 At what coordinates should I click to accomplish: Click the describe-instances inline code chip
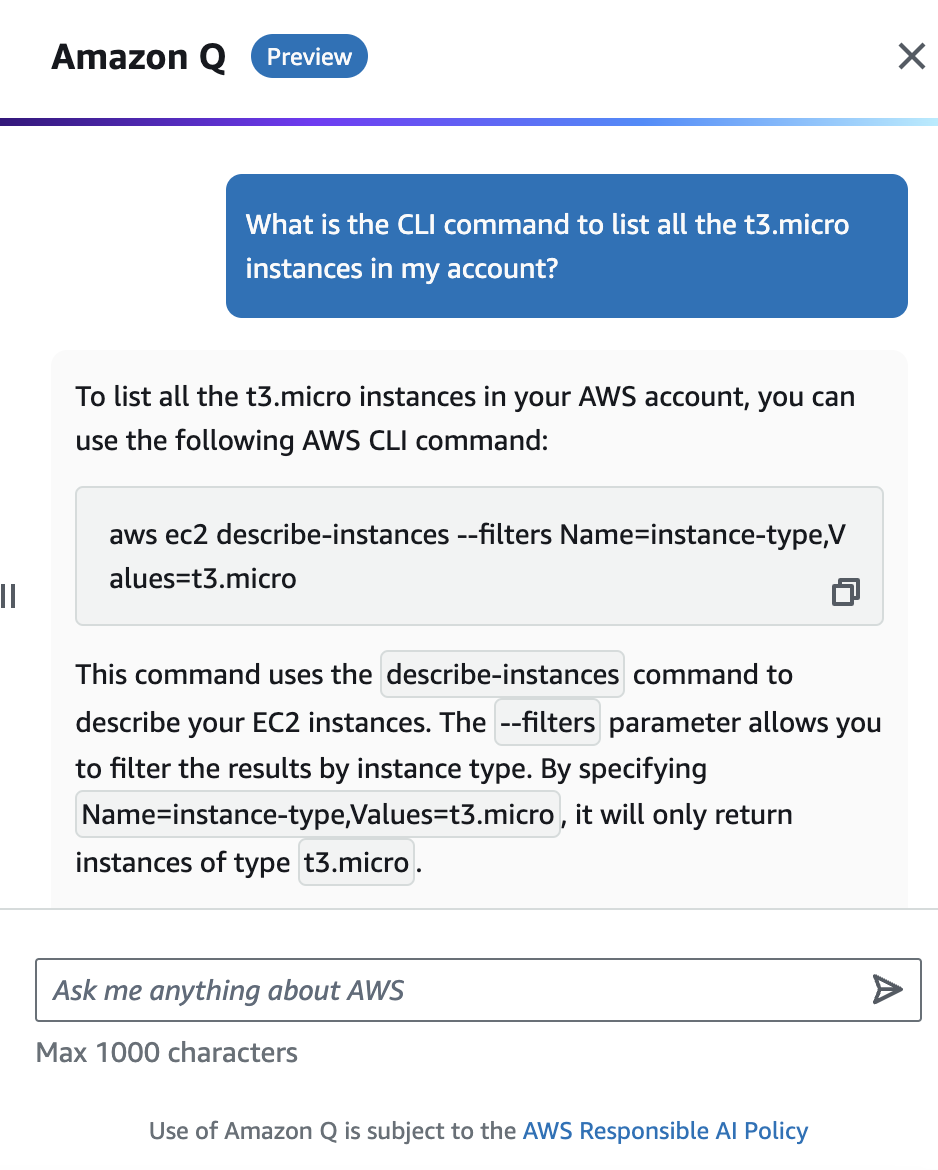[x=502, y=675]
